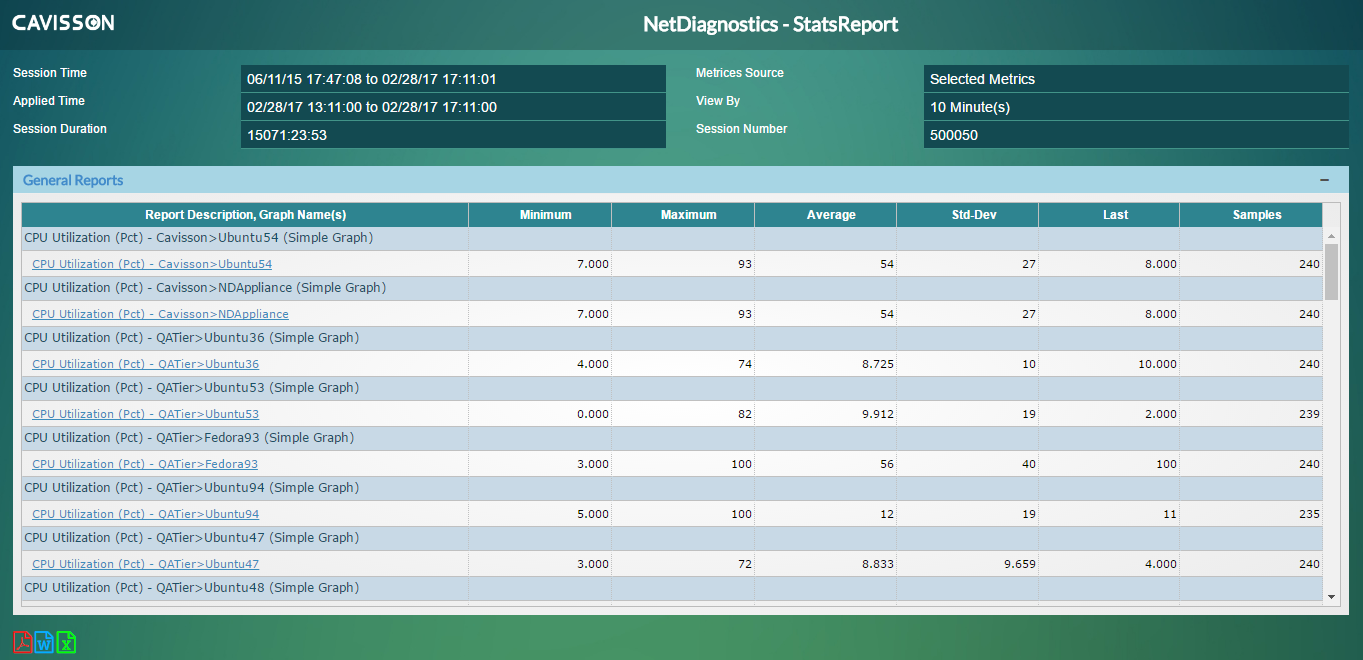
Task: Click the Maximum column header
Action: click(683, 215)
